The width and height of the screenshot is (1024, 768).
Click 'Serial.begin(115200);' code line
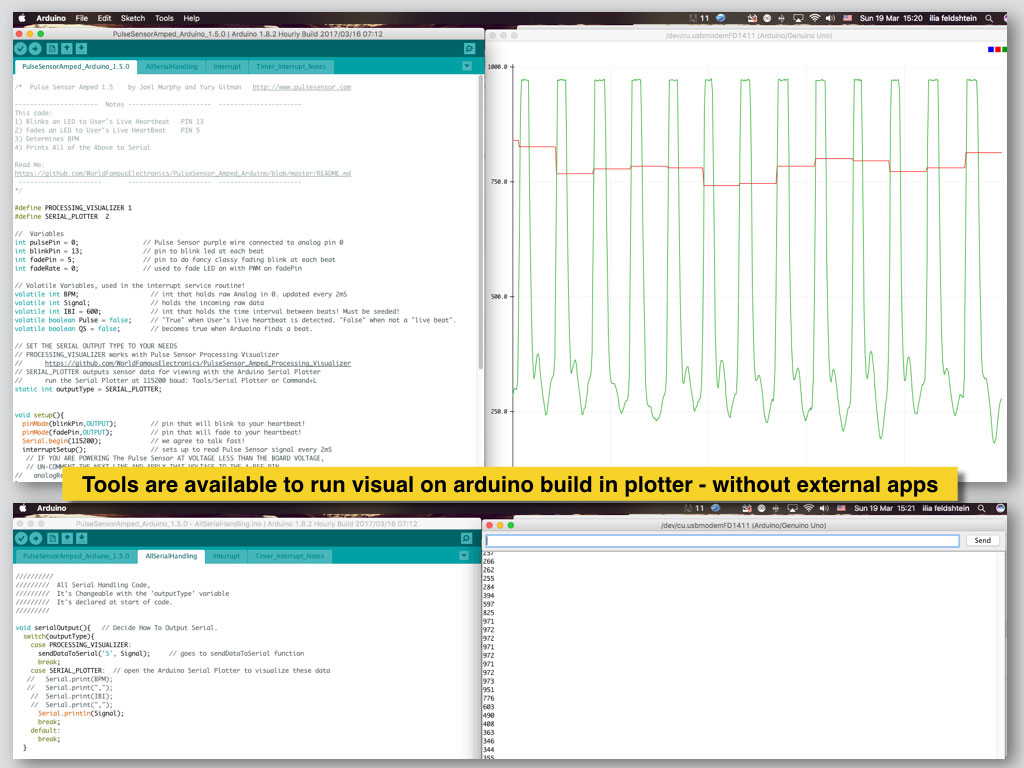point(61,441)
